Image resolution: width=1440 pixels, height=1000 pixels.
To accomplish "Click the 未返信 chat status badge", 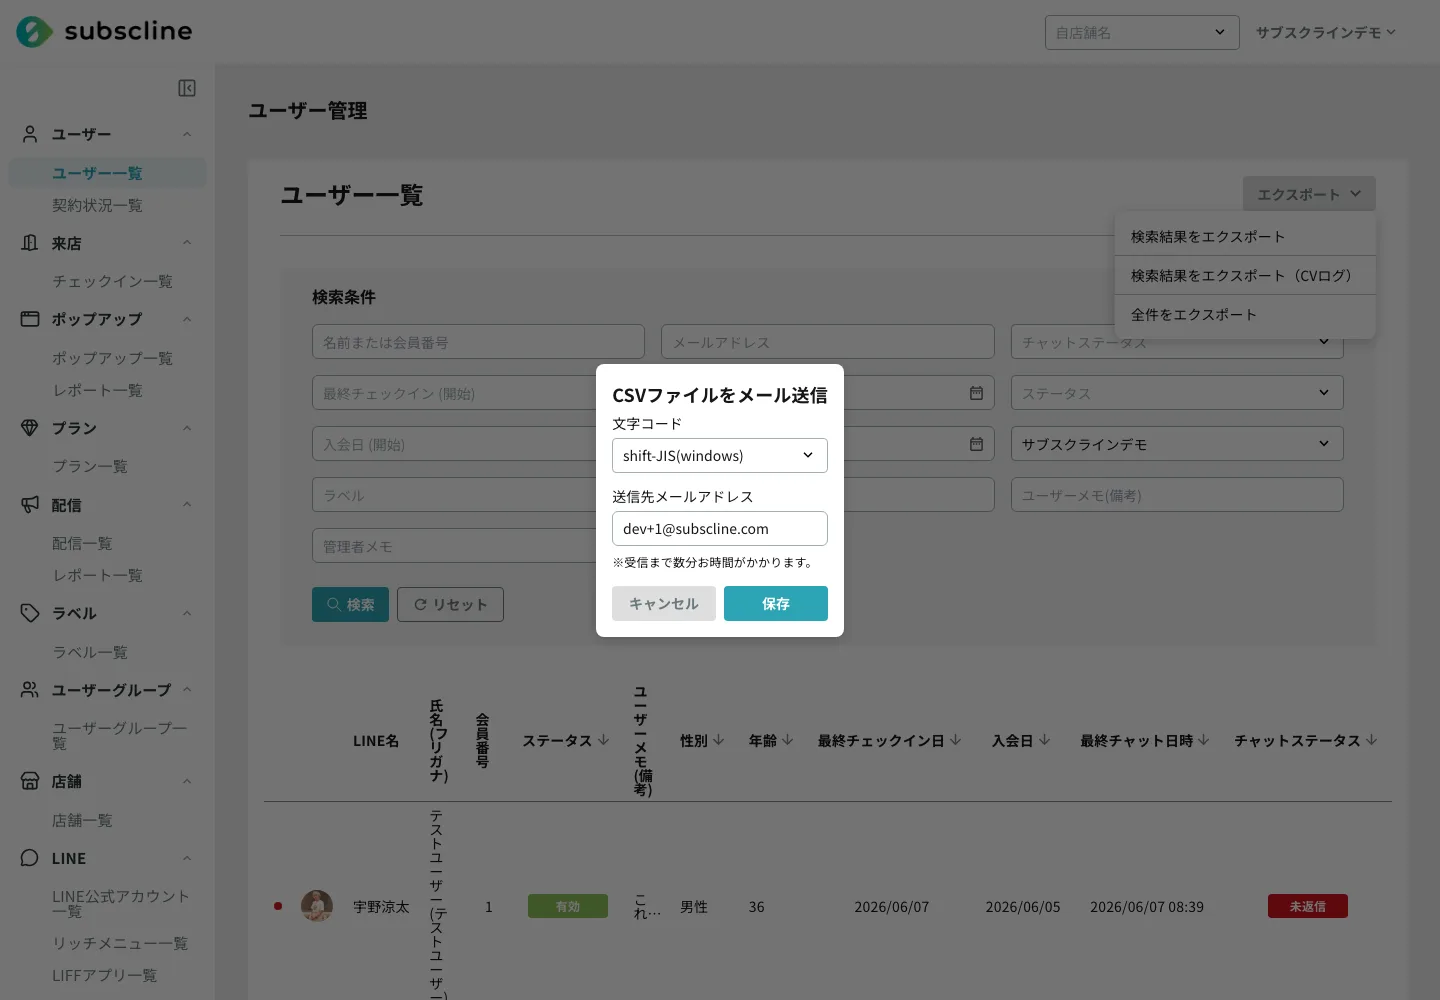I will pyautogui.click(x=1308, y=906).
